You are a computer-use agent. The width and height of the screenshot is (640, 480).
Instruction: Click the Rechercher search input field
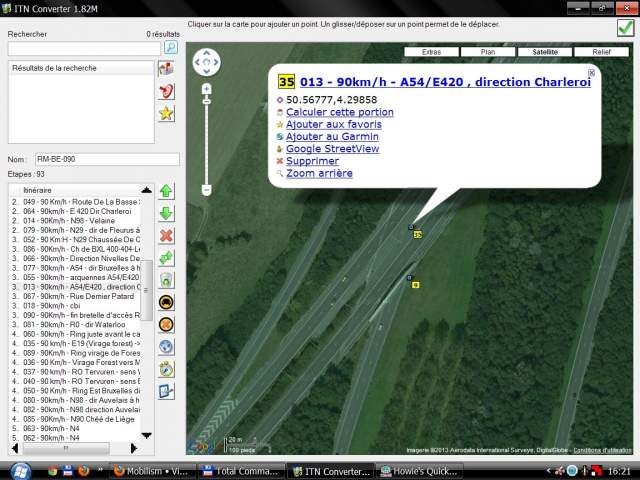(x=83, y=48)
